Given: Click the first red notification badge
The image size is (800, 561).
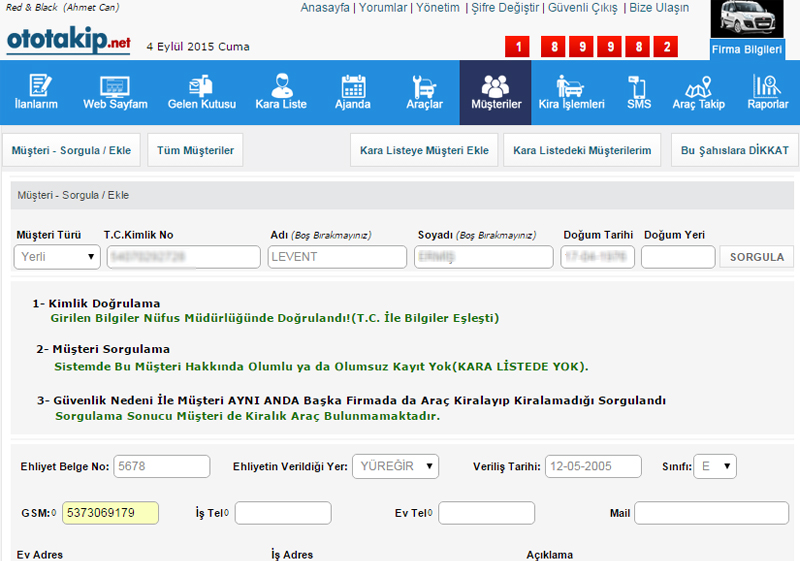Looking at the screenshot, I should click(519, 46).
